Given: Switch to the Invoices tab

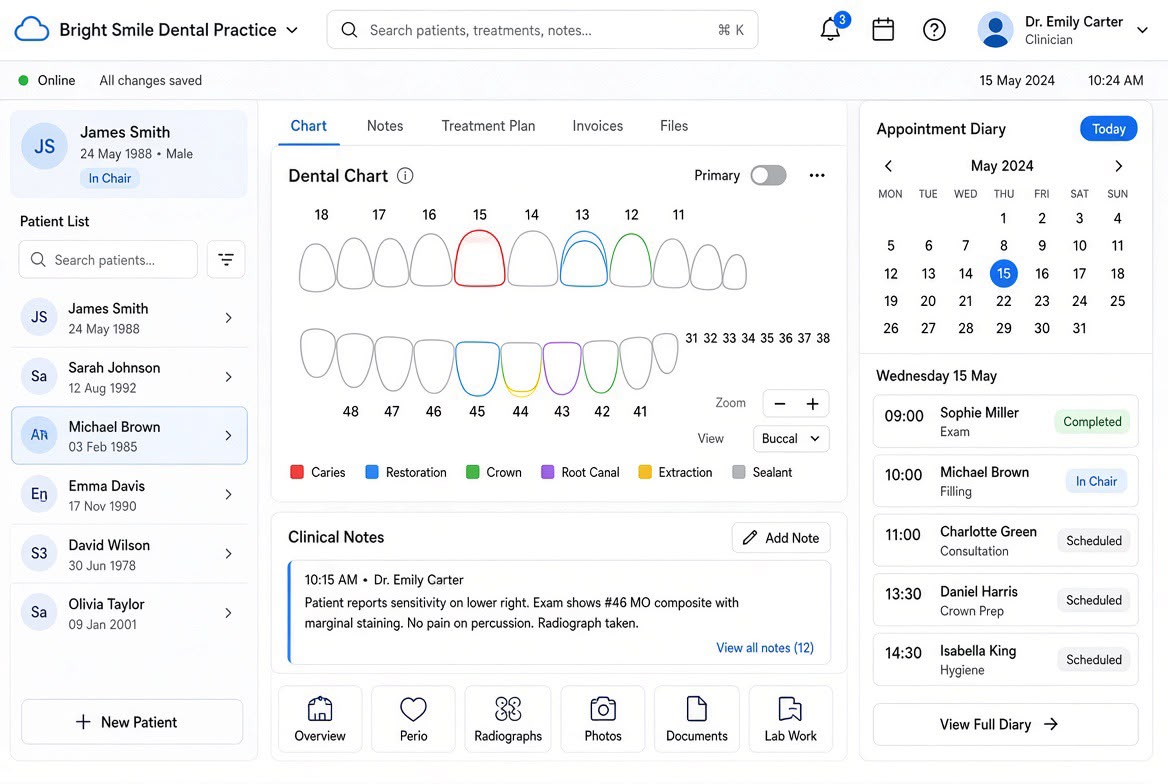Looking at the screenshot, I should 597,126.
